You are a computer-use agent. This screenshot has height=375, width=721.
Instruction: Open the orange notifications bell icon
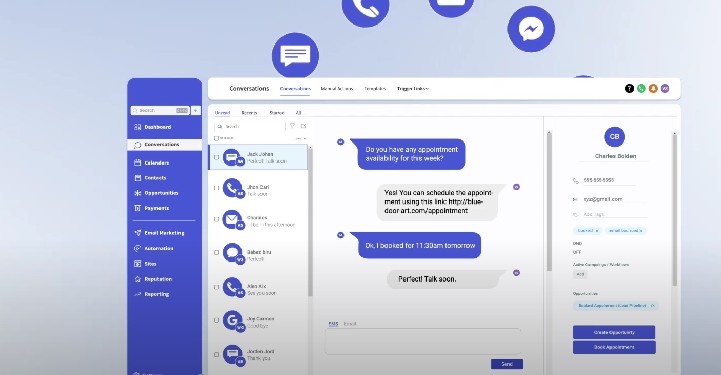[653, 89]
